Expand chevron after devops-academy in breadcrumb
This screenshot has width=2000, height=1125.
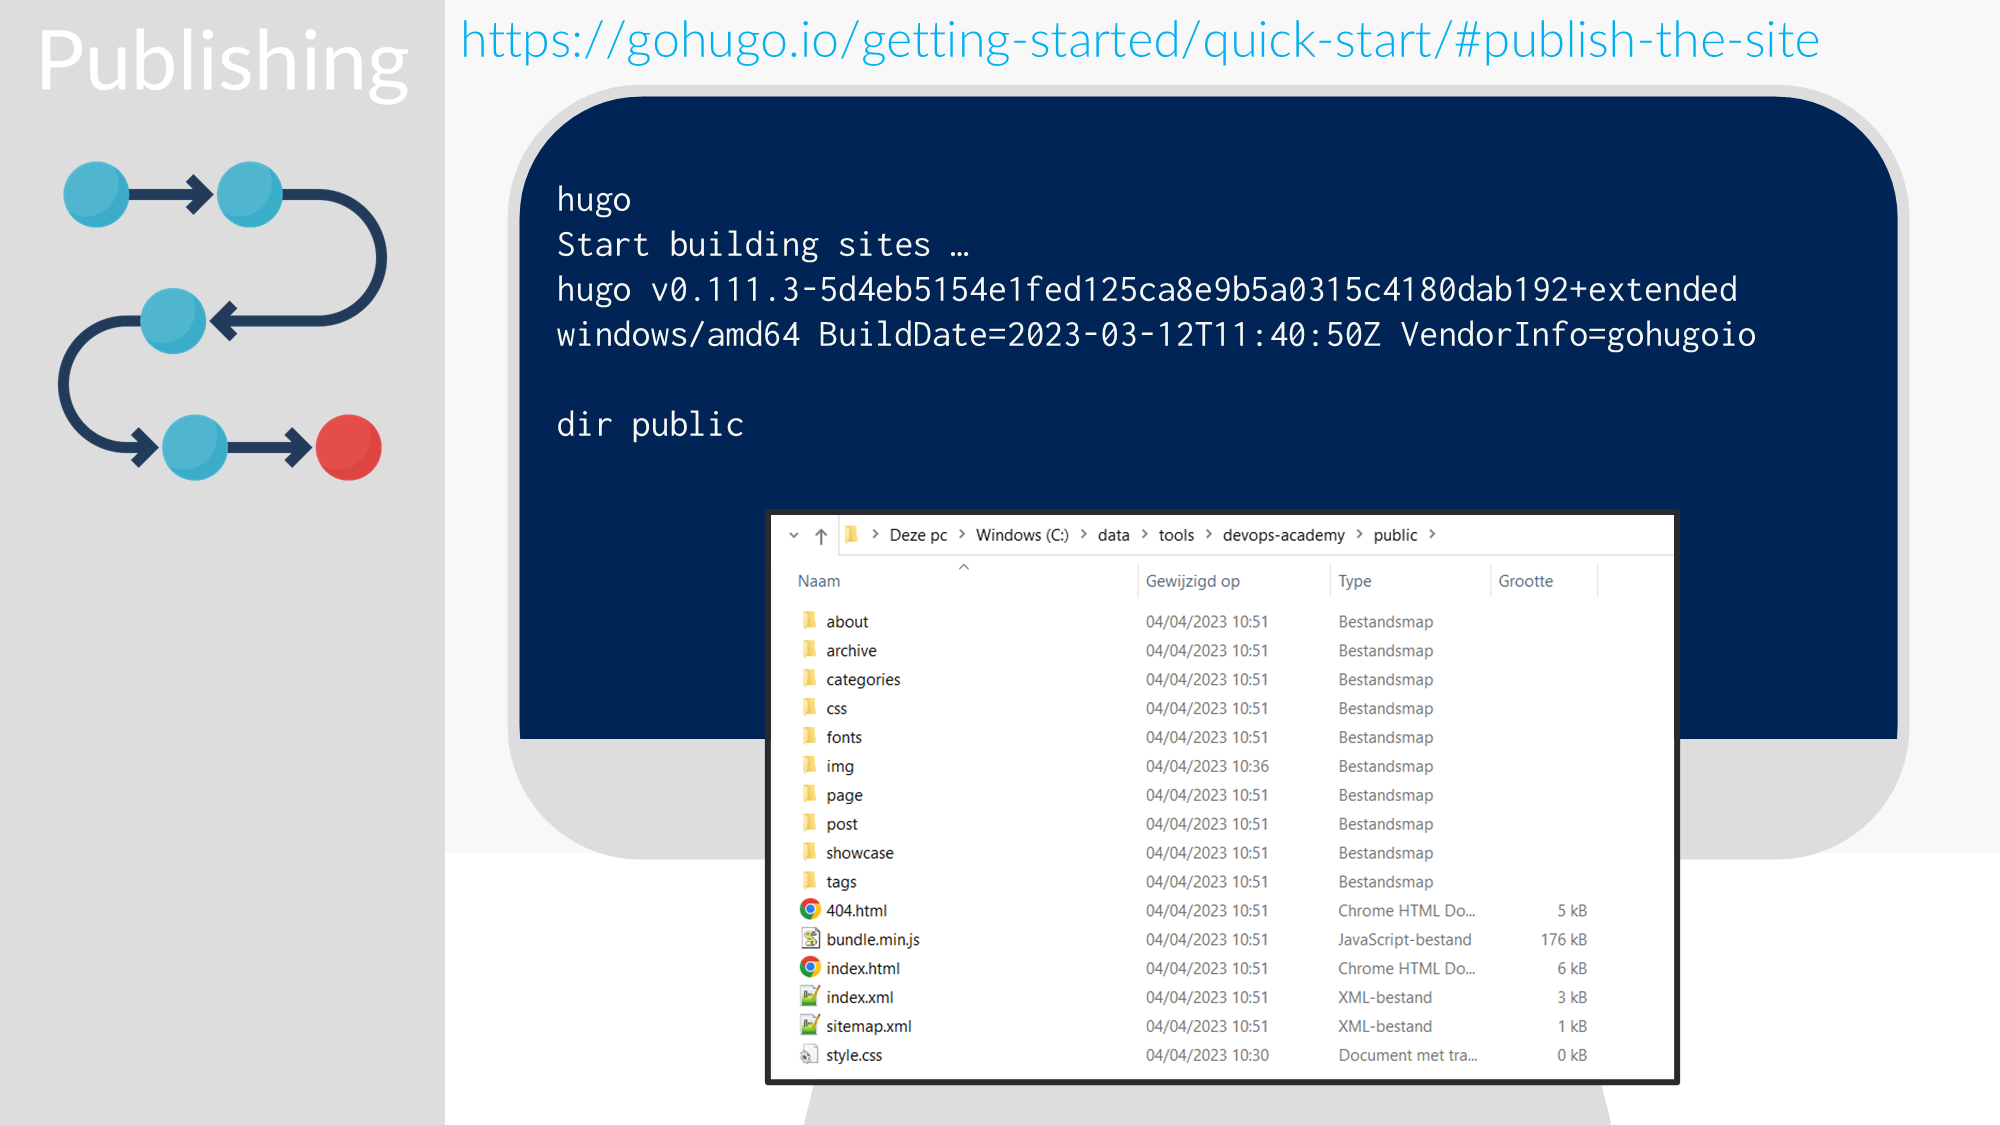tap(1359, 535)
